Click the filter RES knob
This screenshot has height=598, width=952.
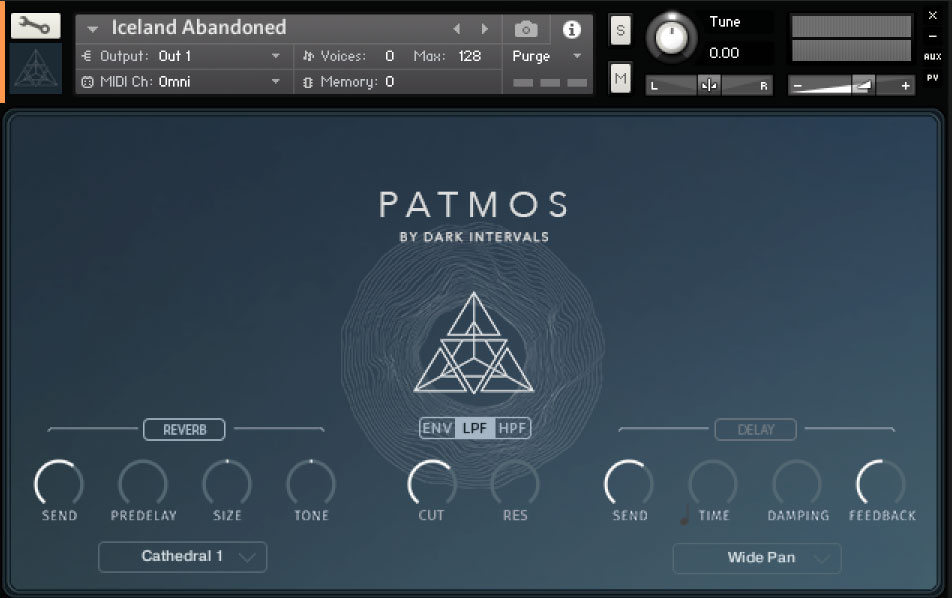[515, 483]
